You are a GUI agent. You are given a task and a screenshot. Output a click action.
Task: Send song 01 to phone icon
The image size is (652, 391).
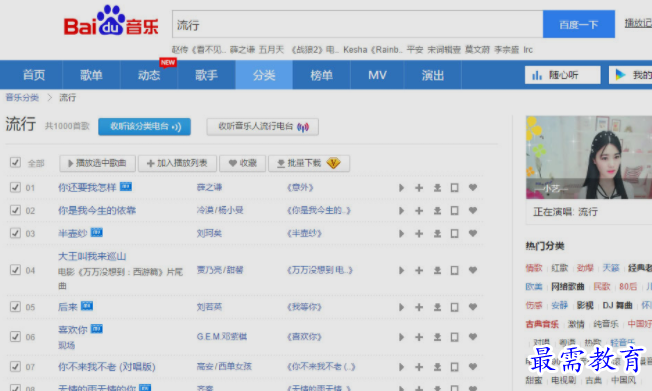coord(454,188)
